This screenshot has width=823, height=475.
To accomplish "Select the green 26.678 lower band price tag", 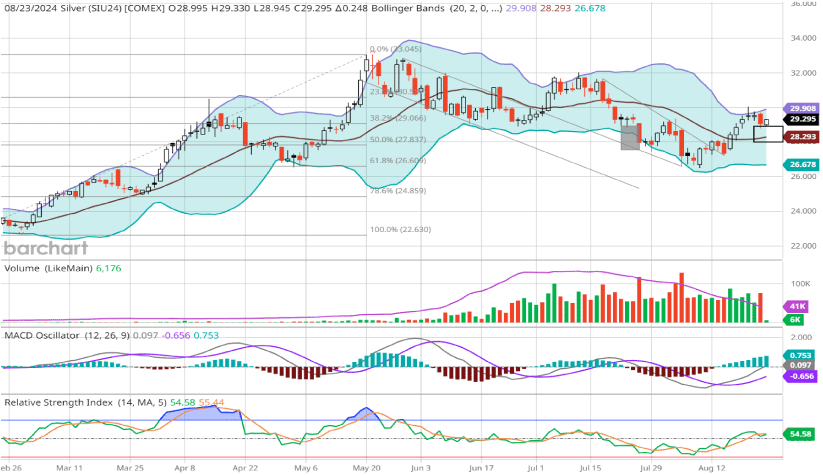I will (803, 164).
